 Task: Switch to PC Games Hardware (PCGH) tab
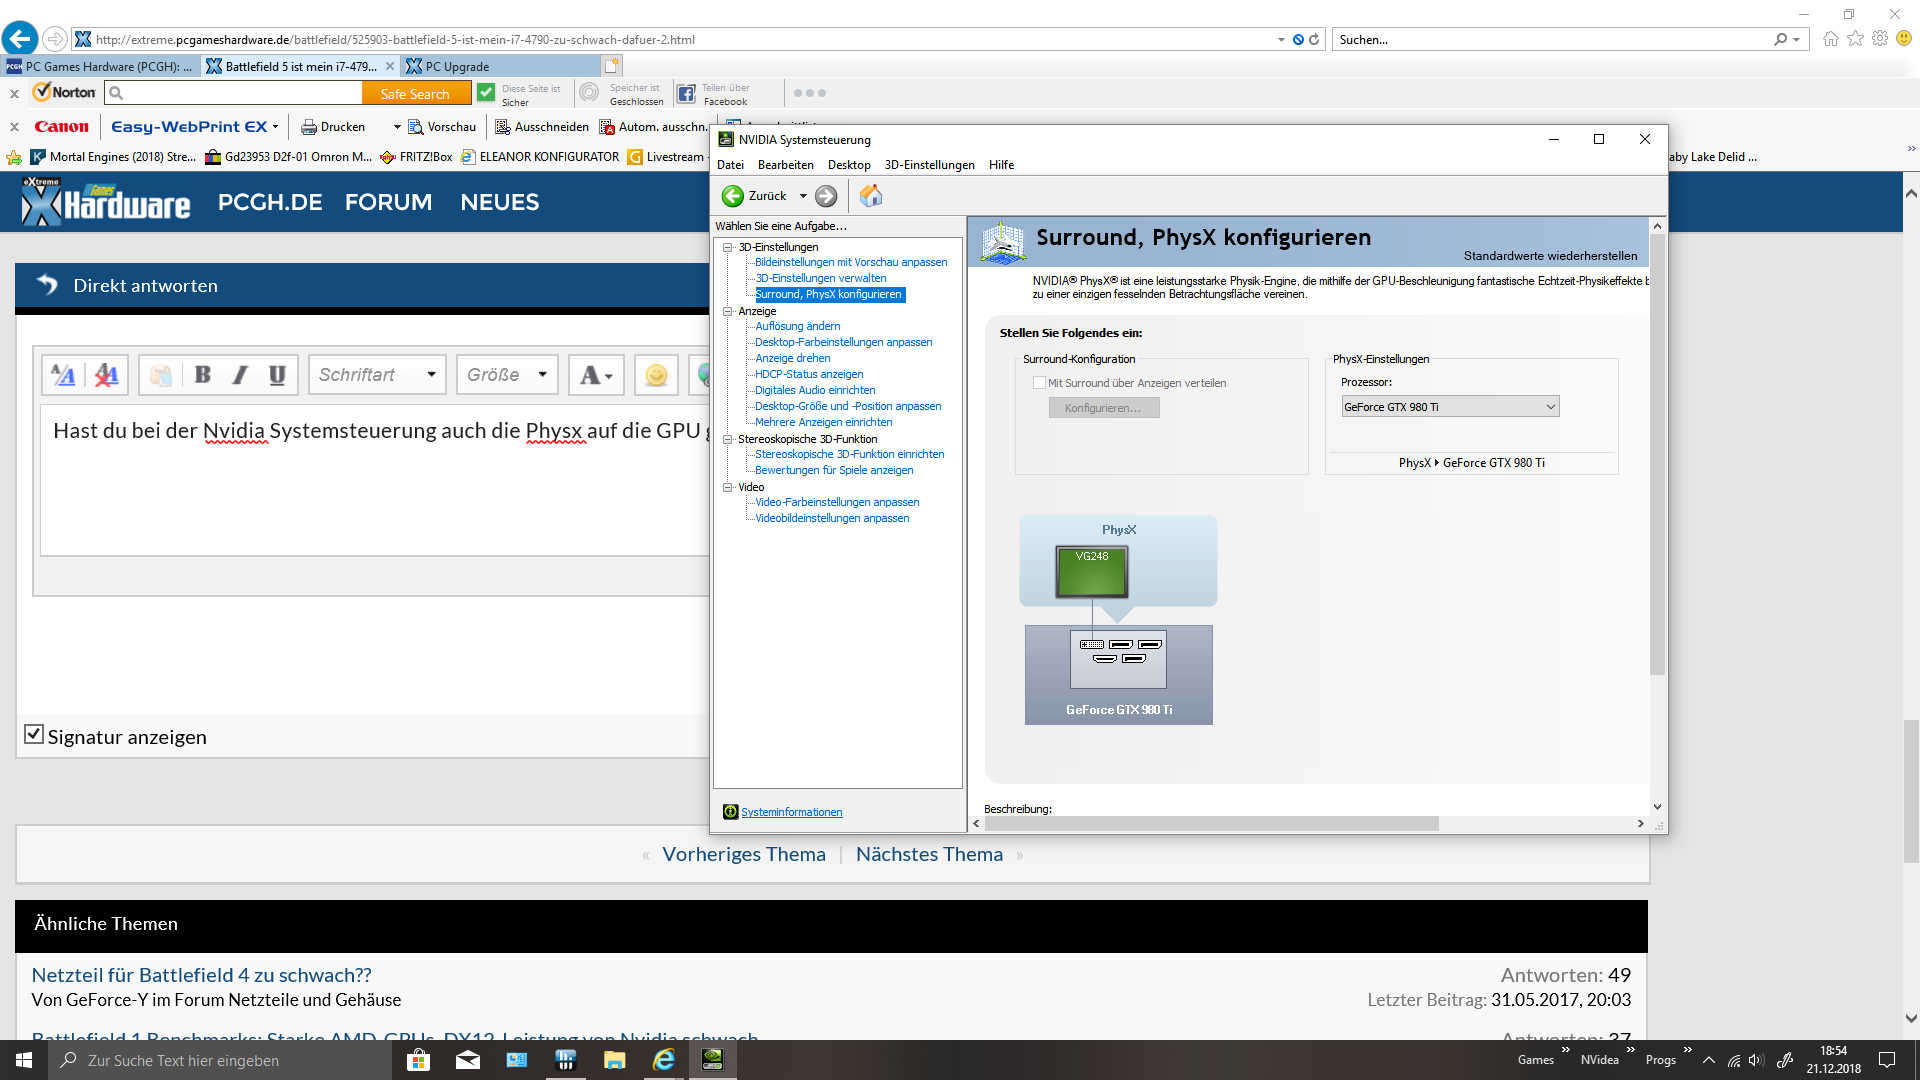[100, 67]
